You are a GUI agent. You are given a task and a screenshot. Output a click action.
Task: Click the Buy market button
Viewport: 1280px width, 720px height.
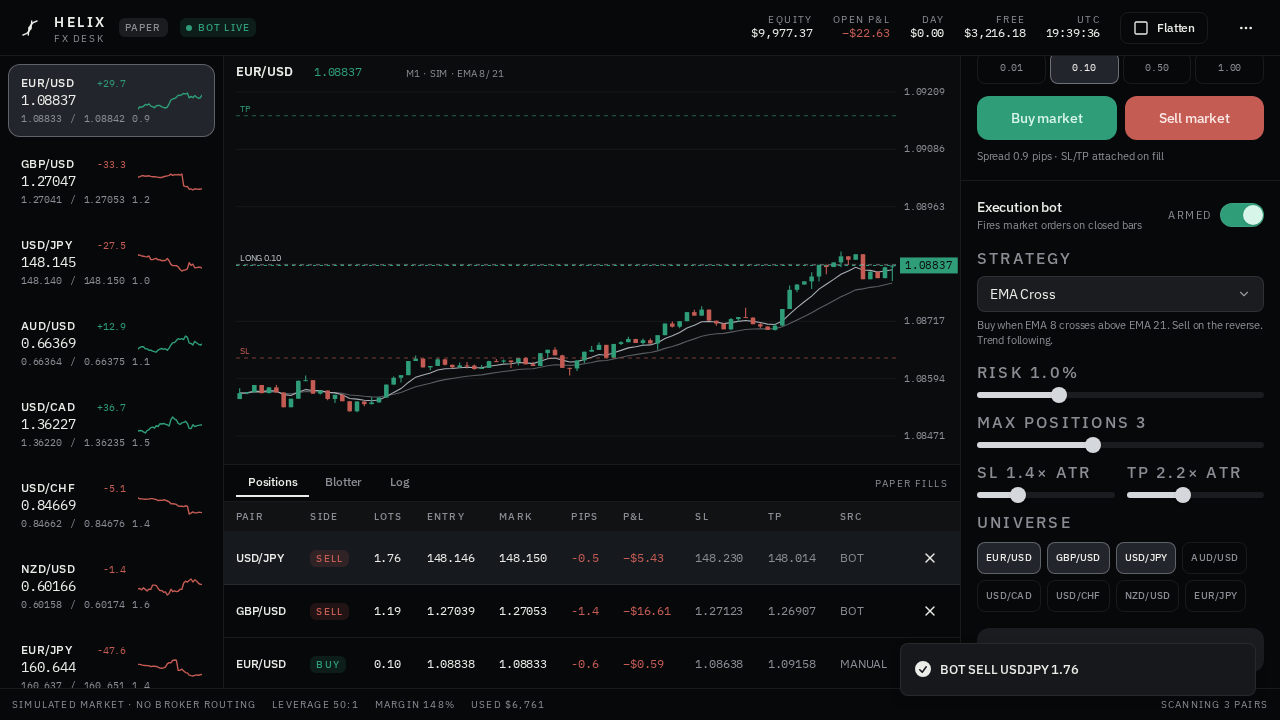[x=1047, y=118]
